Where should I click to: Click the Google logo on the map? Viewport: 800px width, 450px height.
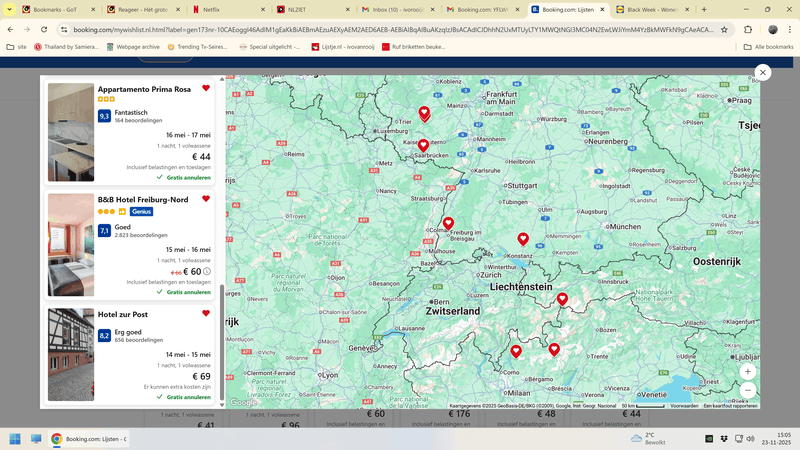pyautogui.click(x=243, y=403)
